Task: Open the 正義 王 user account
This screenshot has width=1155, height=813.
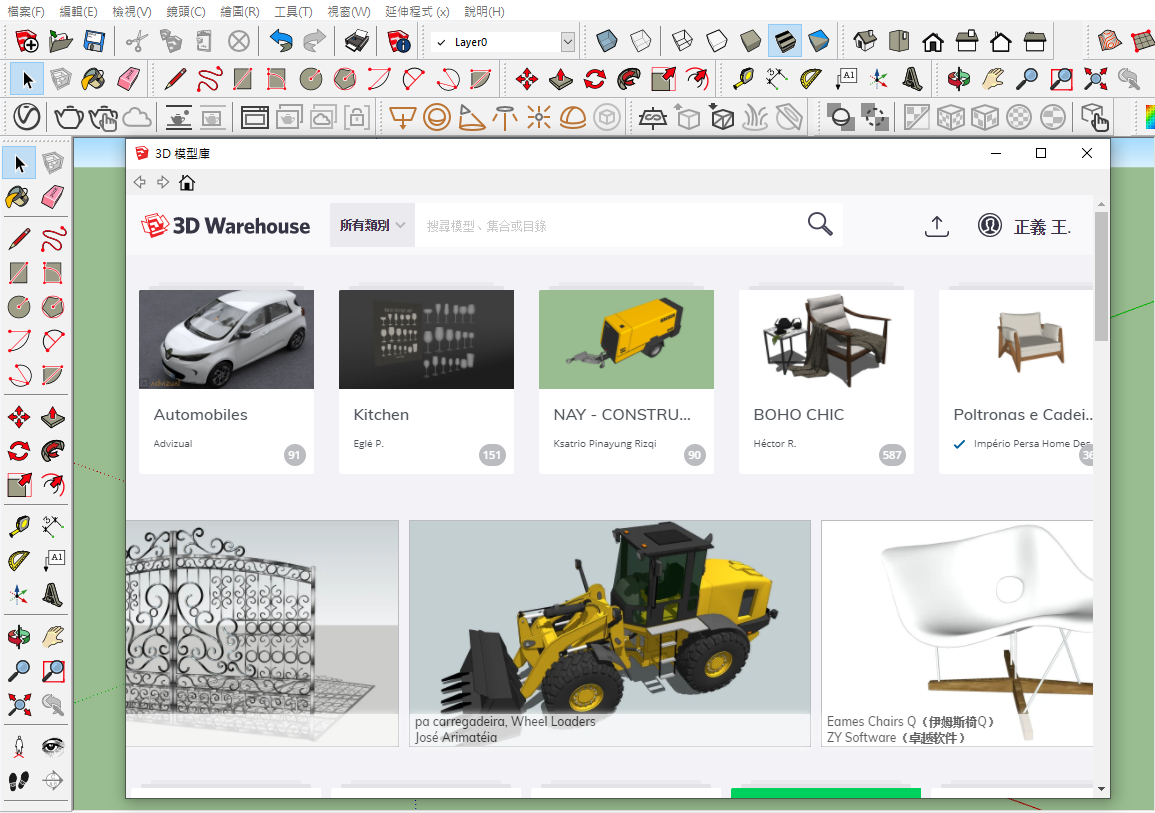Action: [x=1024, y=226]
